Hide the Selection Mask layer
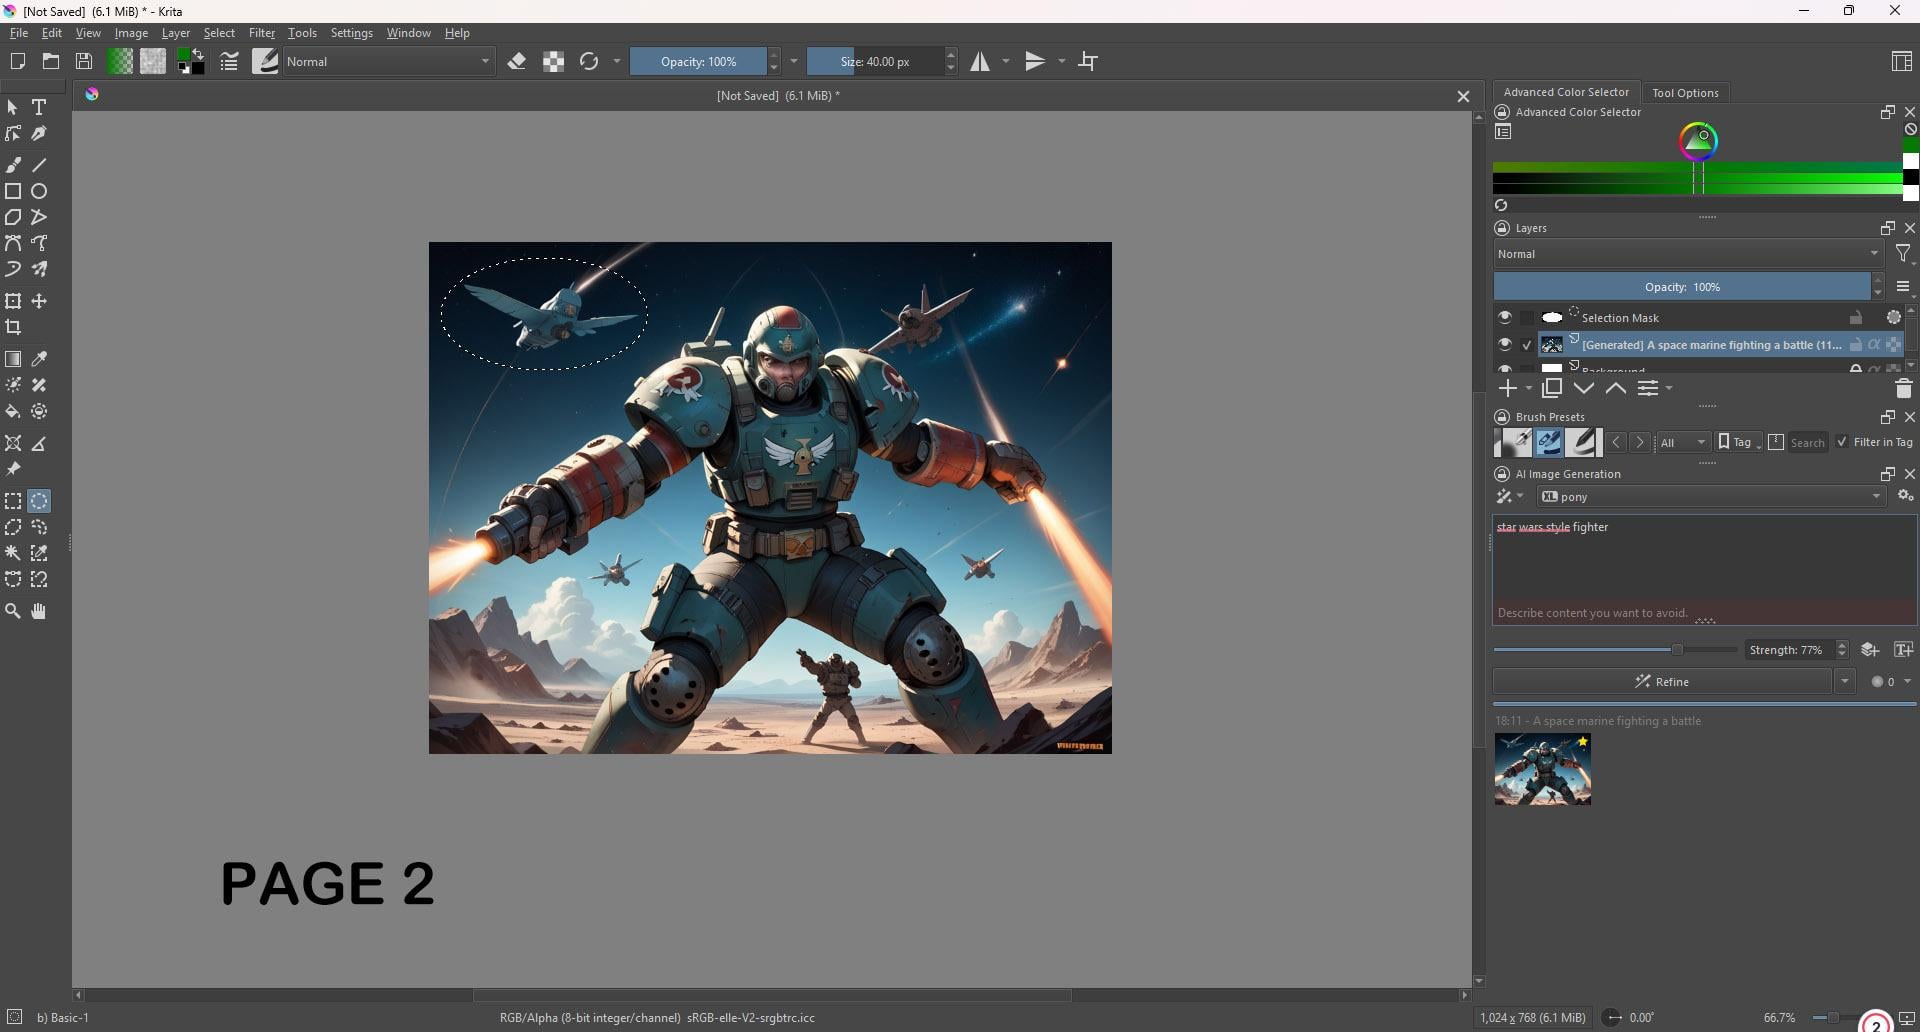This screenshot has height=1032, width=1920. [1505, 317]
